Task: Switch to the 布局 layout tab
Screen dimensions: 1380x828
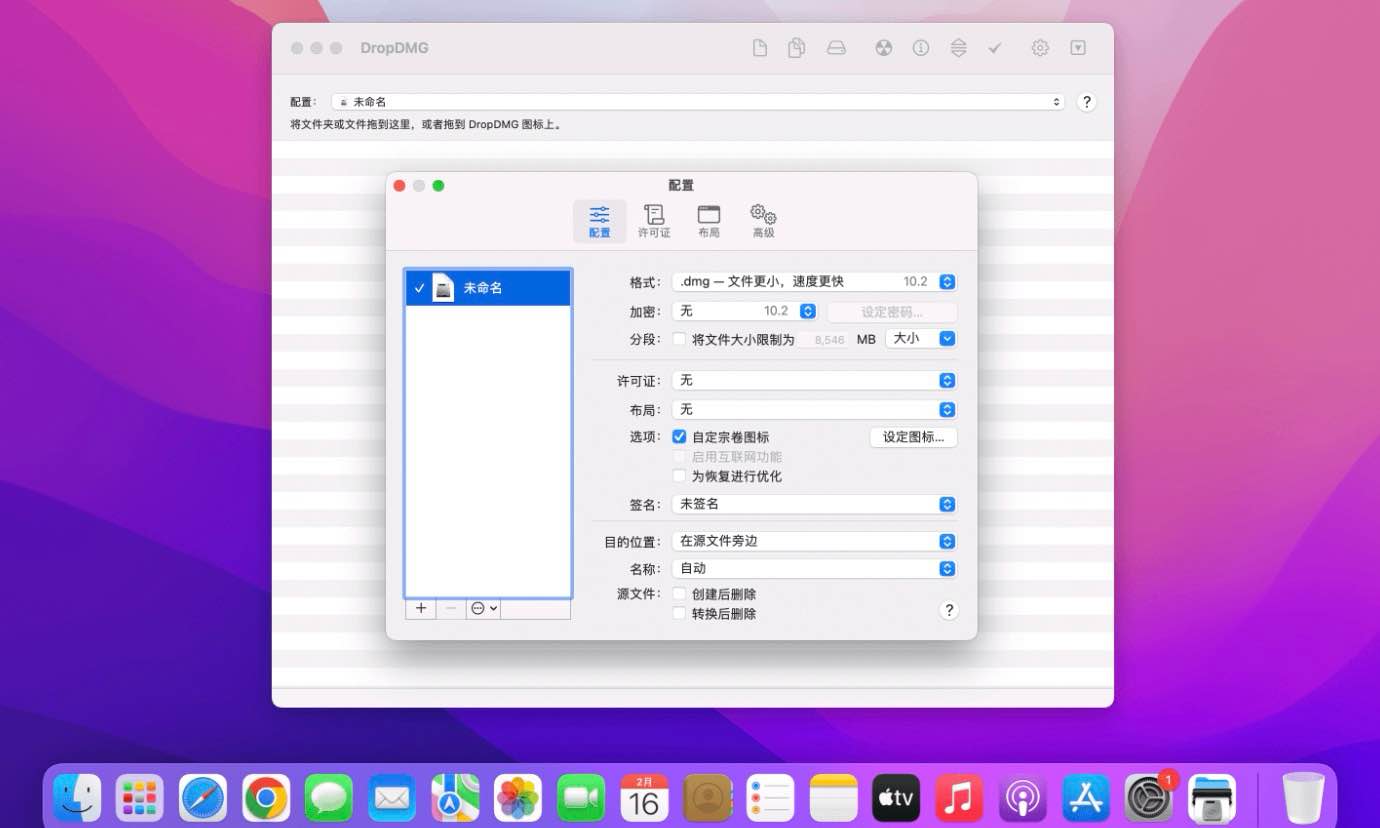Action: [x=709, y=221]
